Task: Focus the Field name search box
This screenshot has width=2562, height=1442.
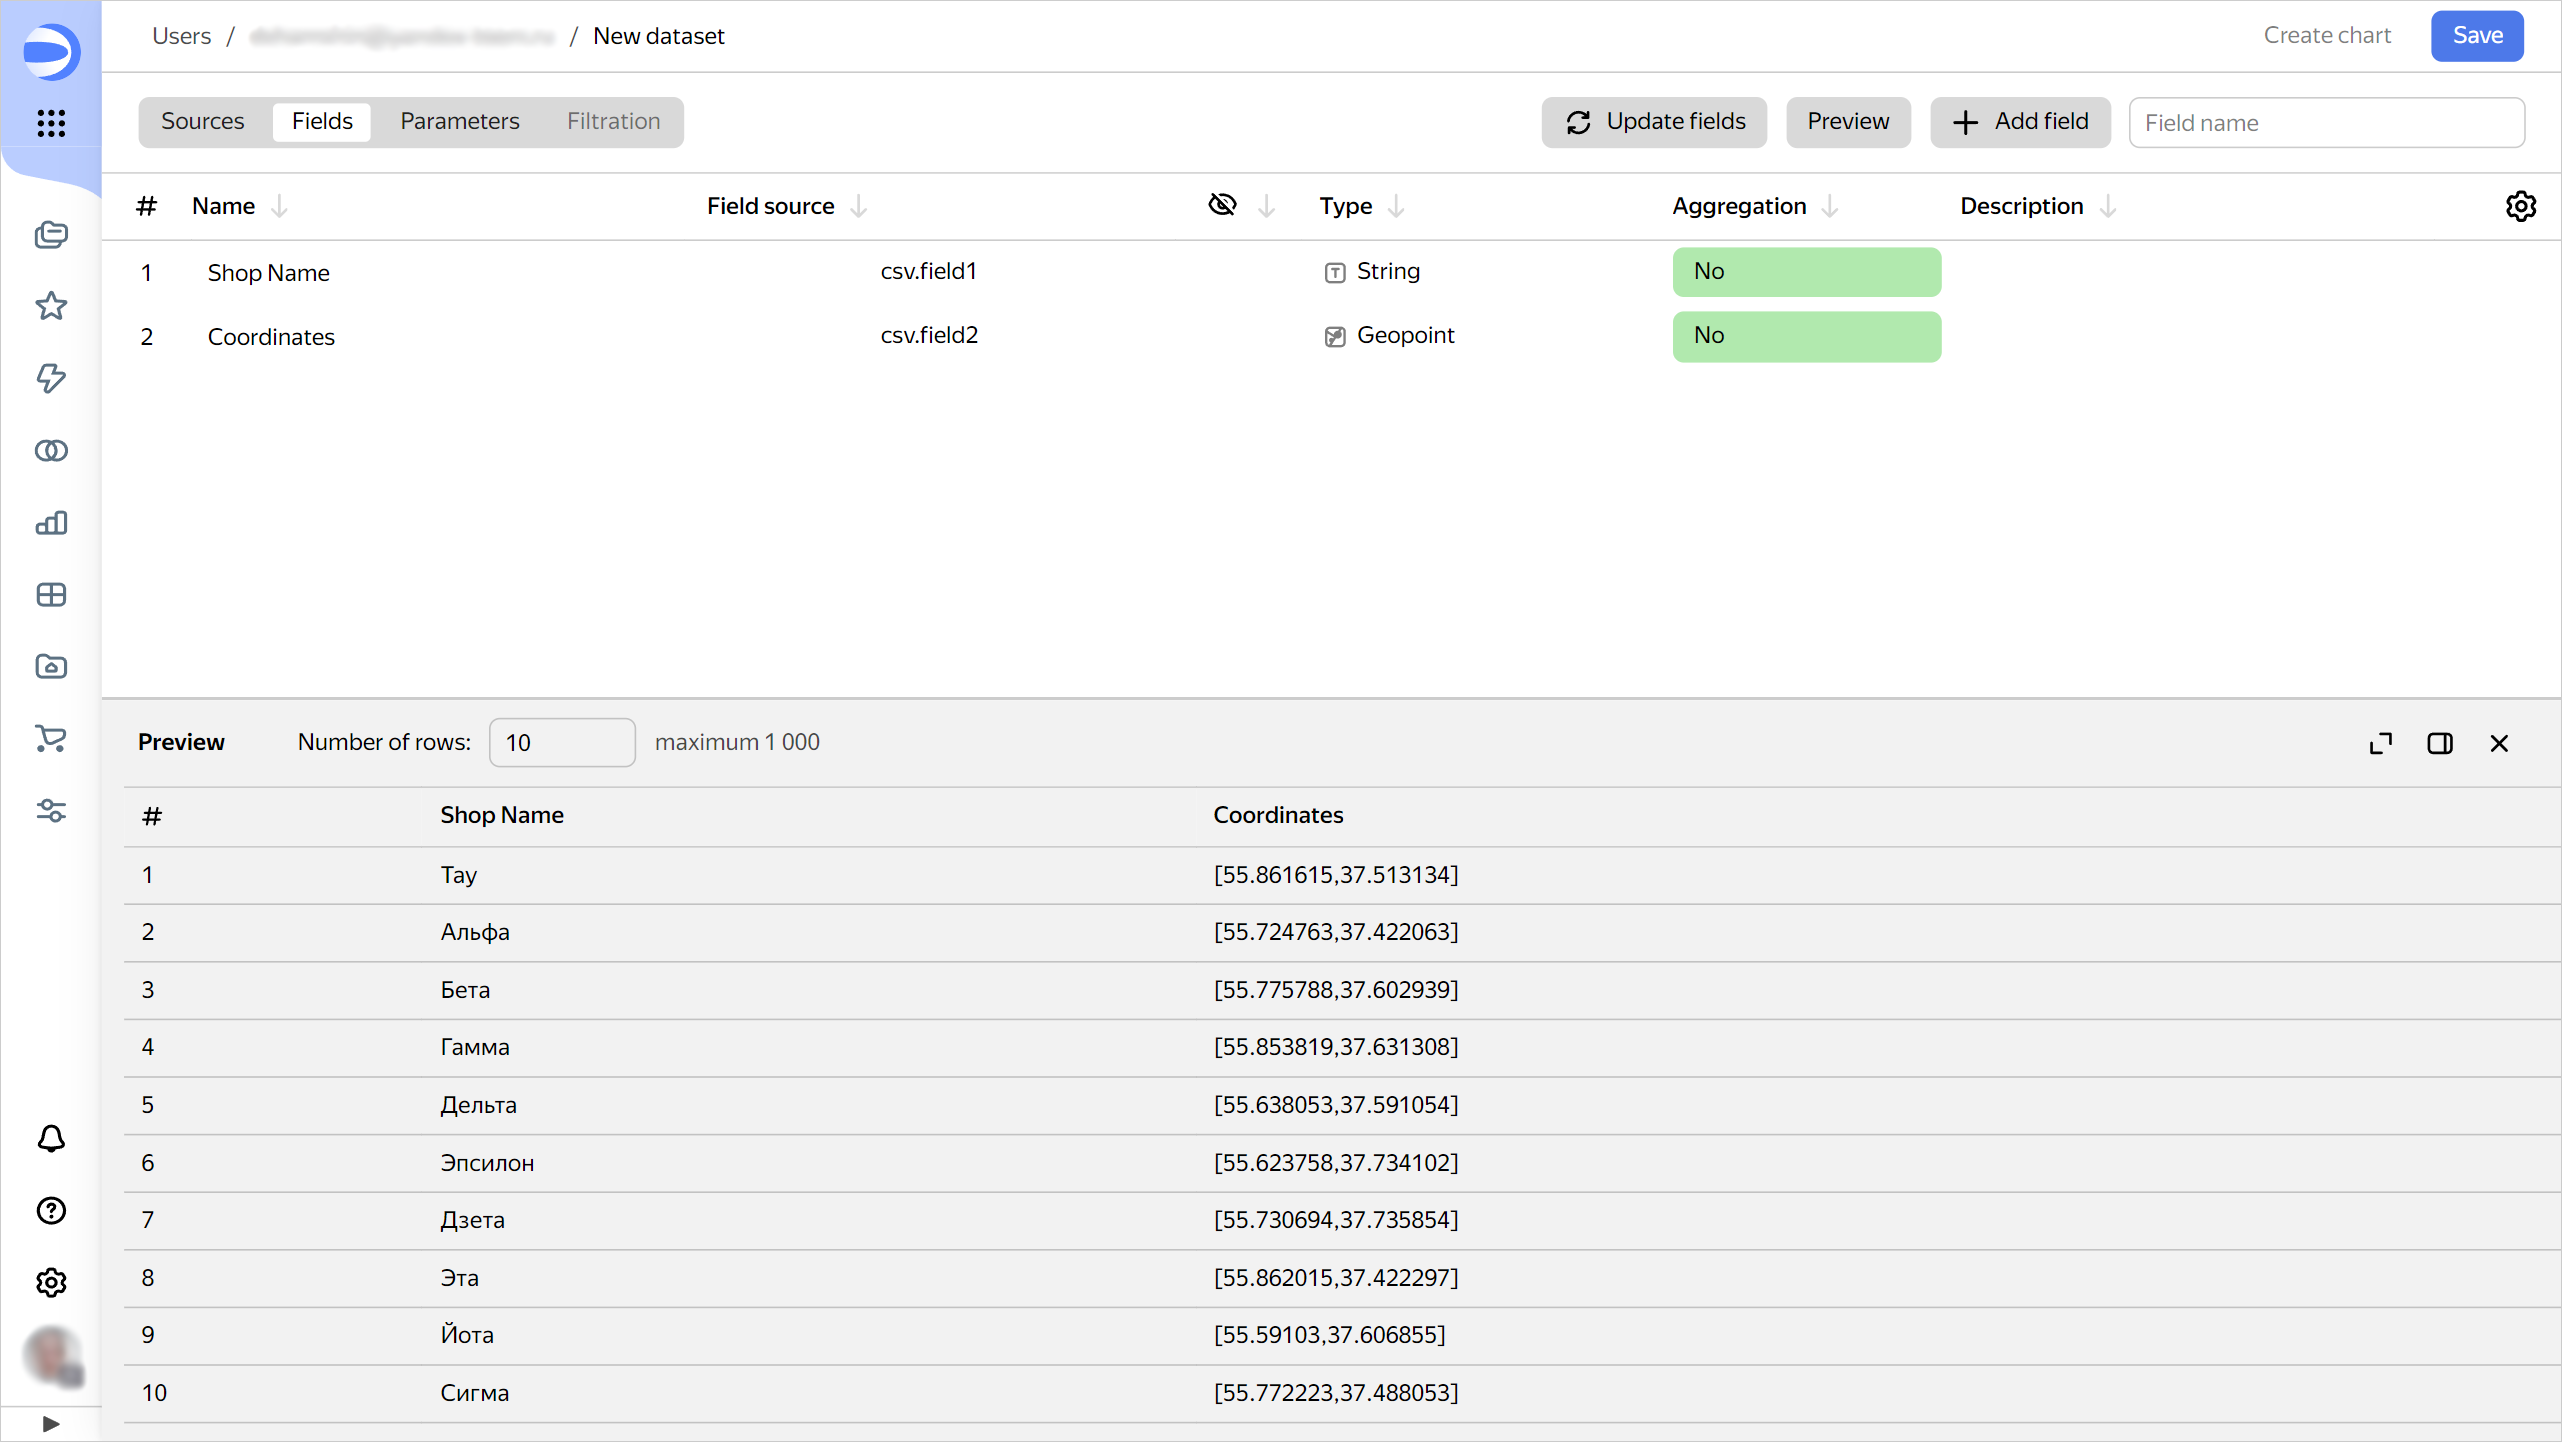Action: (2326, 123)
